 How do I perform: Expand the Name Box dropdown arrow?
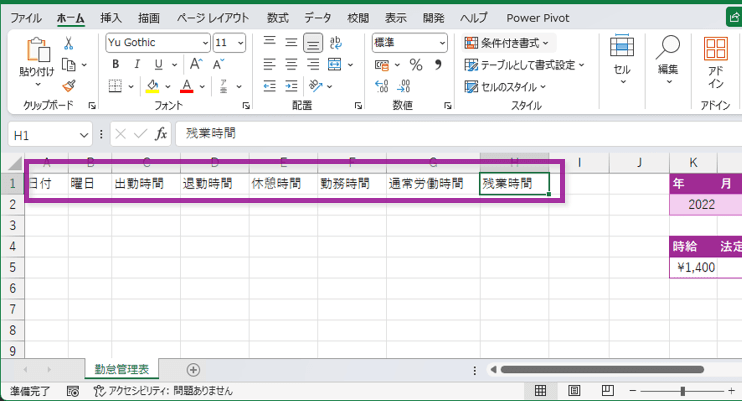(x=83, y=136)
